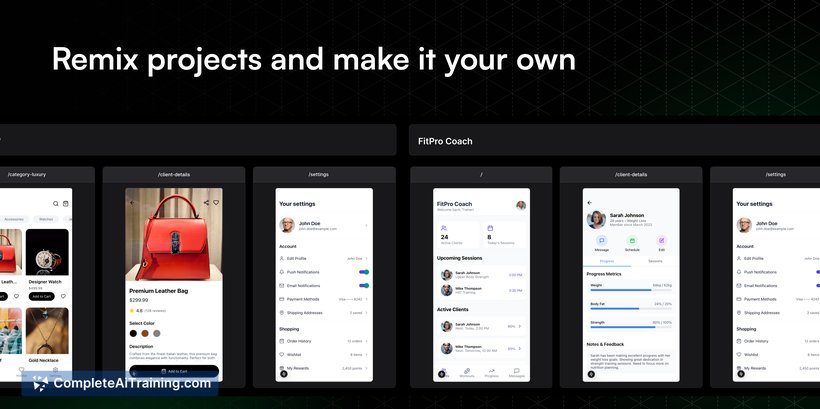Screen dimensions: 820x409
Task: Select the Accessories category chip
Action: pos(12,219)
